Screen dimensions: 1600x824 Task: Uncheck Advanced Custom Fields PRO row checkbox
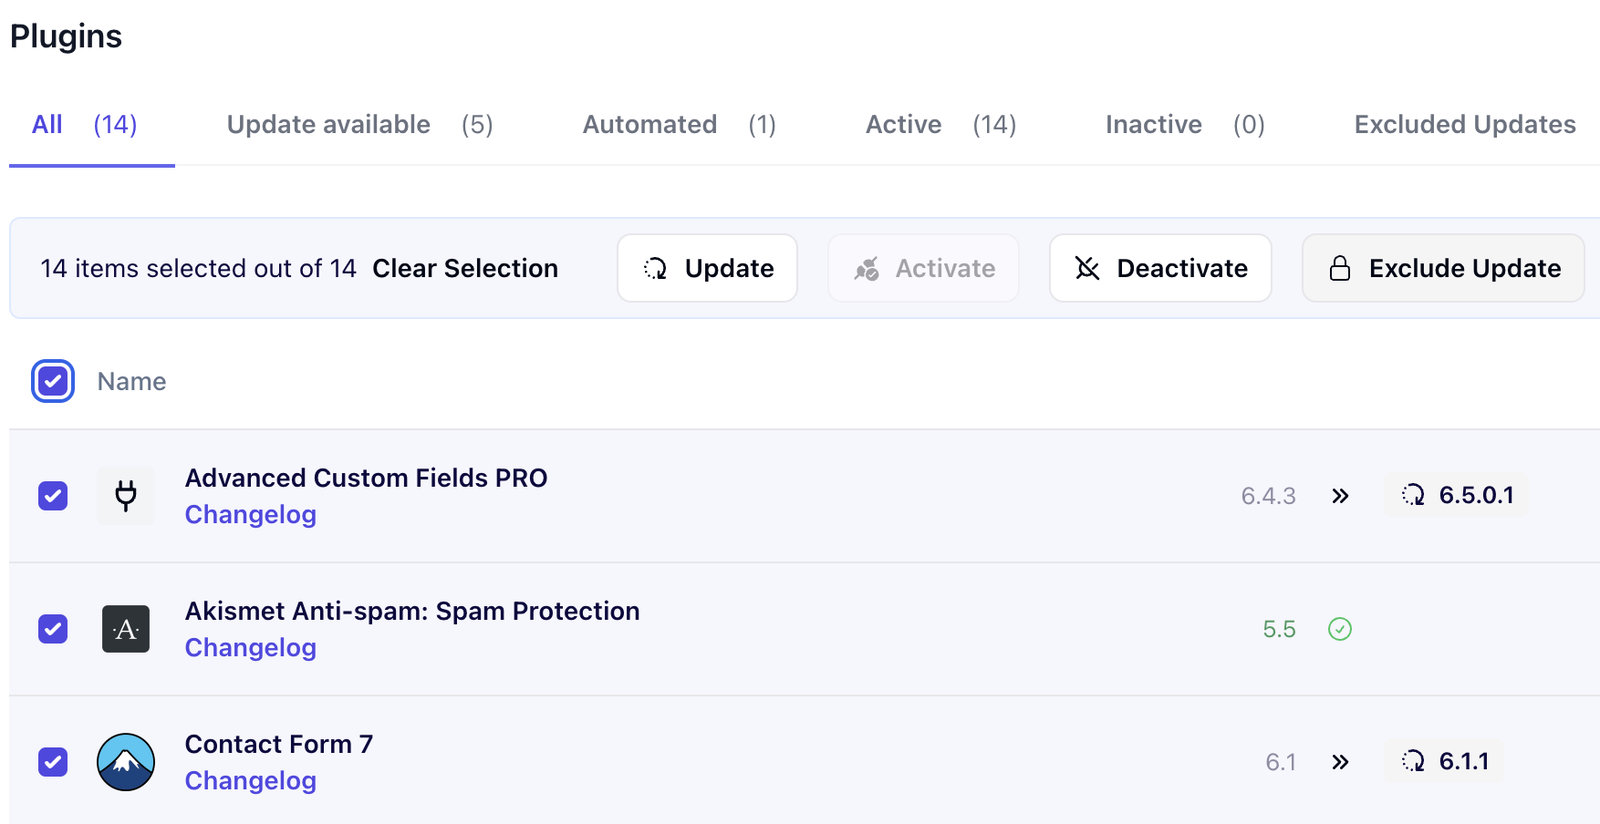(52, 495)
